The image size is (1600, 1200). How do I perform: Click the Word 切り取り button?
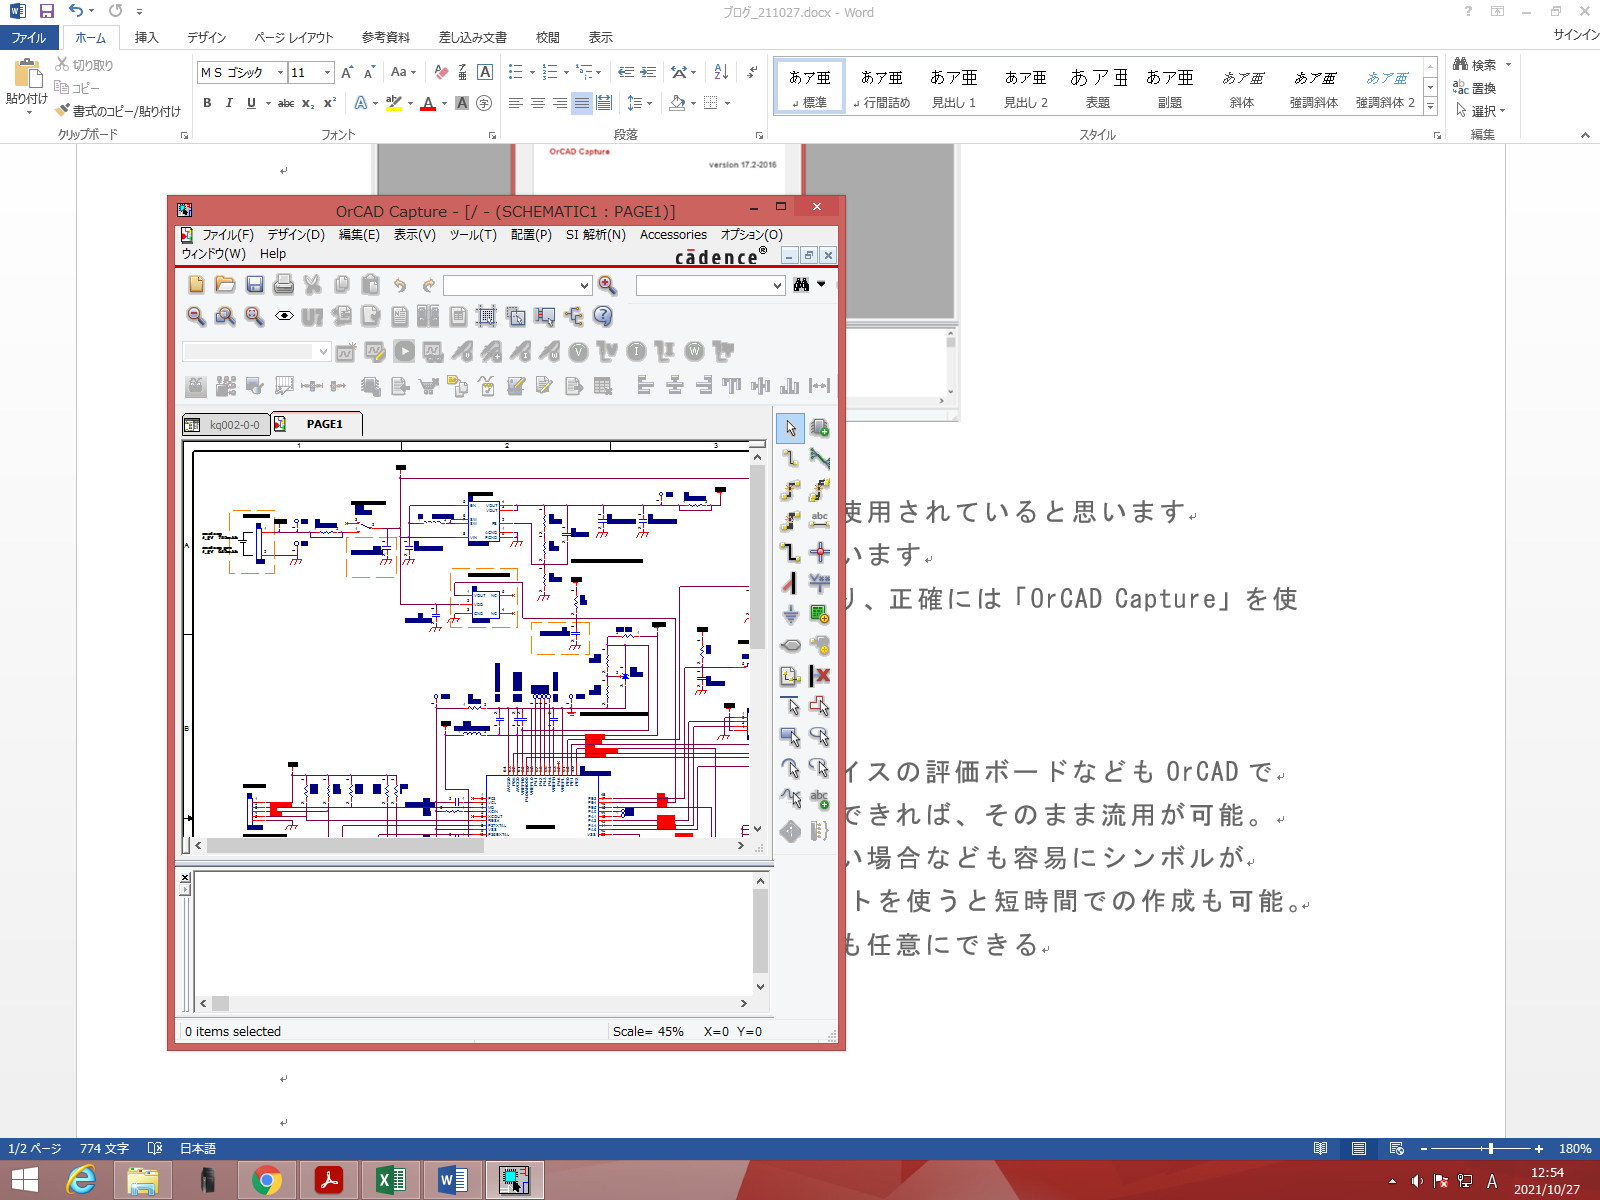[x=85, y=65]
